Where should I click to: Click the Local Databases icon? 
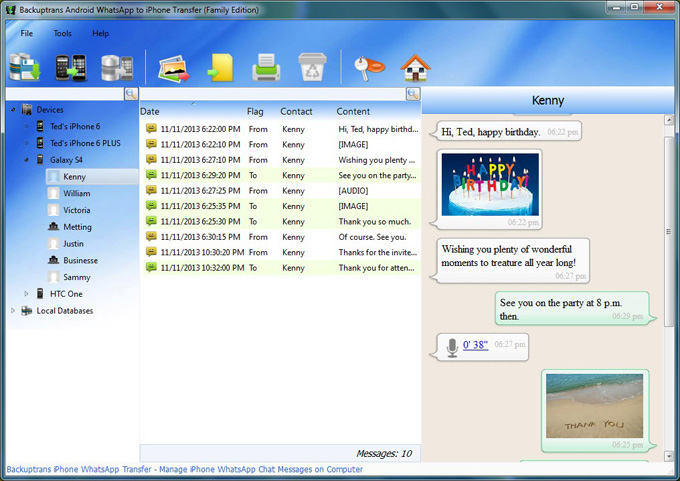26,311
